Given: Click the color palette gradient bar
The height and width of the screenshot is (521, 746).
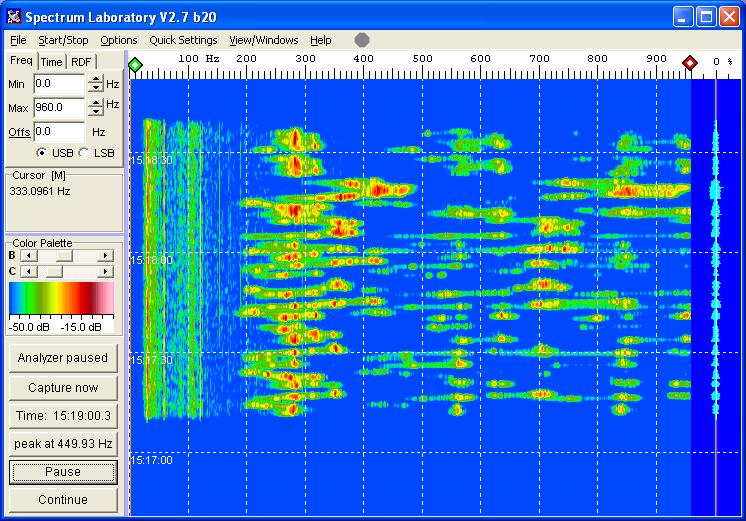Looking at the screenshot, I should [x=61, y=298].
